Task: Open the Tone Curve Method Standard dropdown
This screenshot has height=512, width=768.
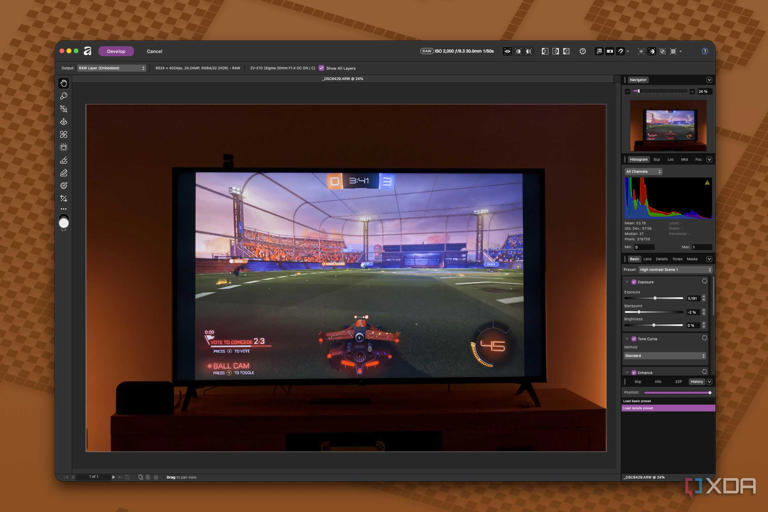Action: coord(665,356)
